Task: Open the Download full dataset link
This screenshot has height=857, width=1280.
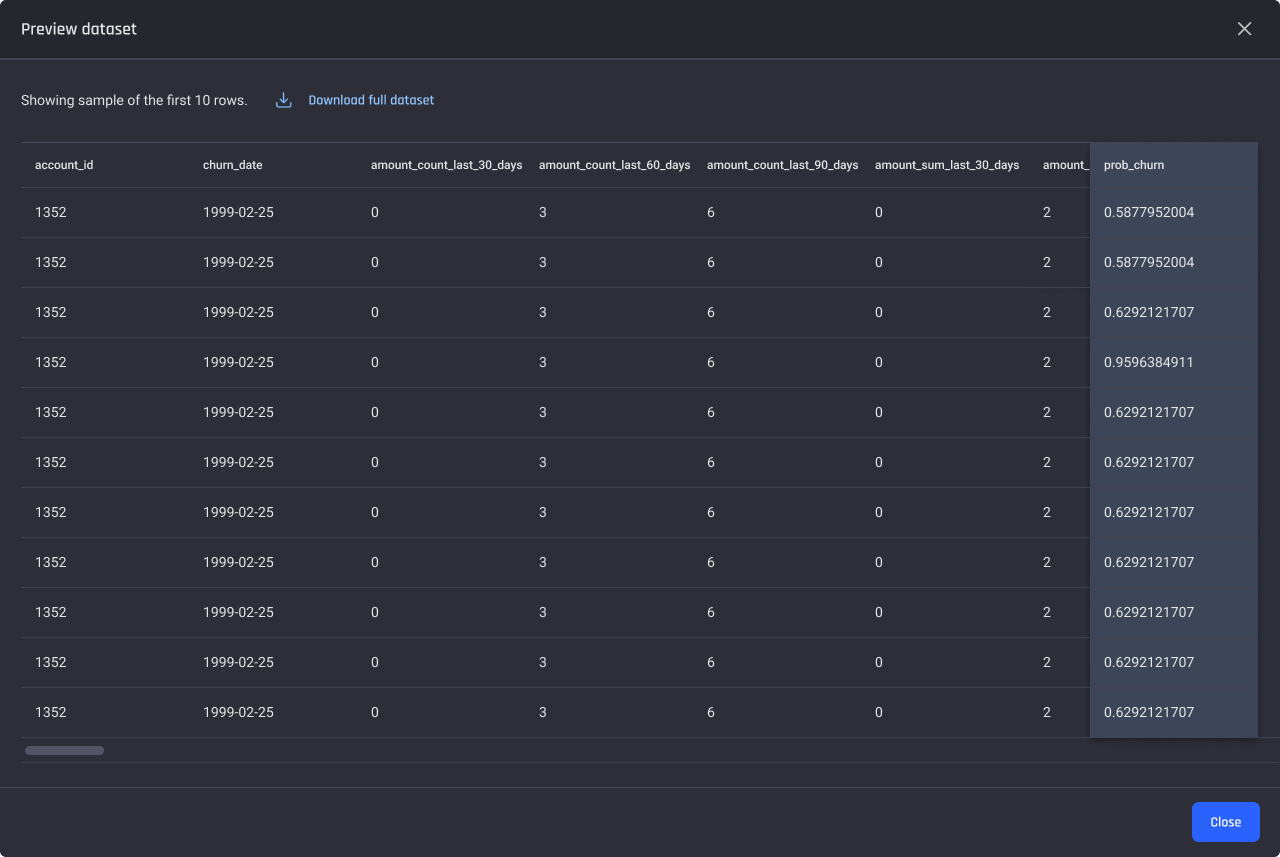Action: click(x=371, y=100)
